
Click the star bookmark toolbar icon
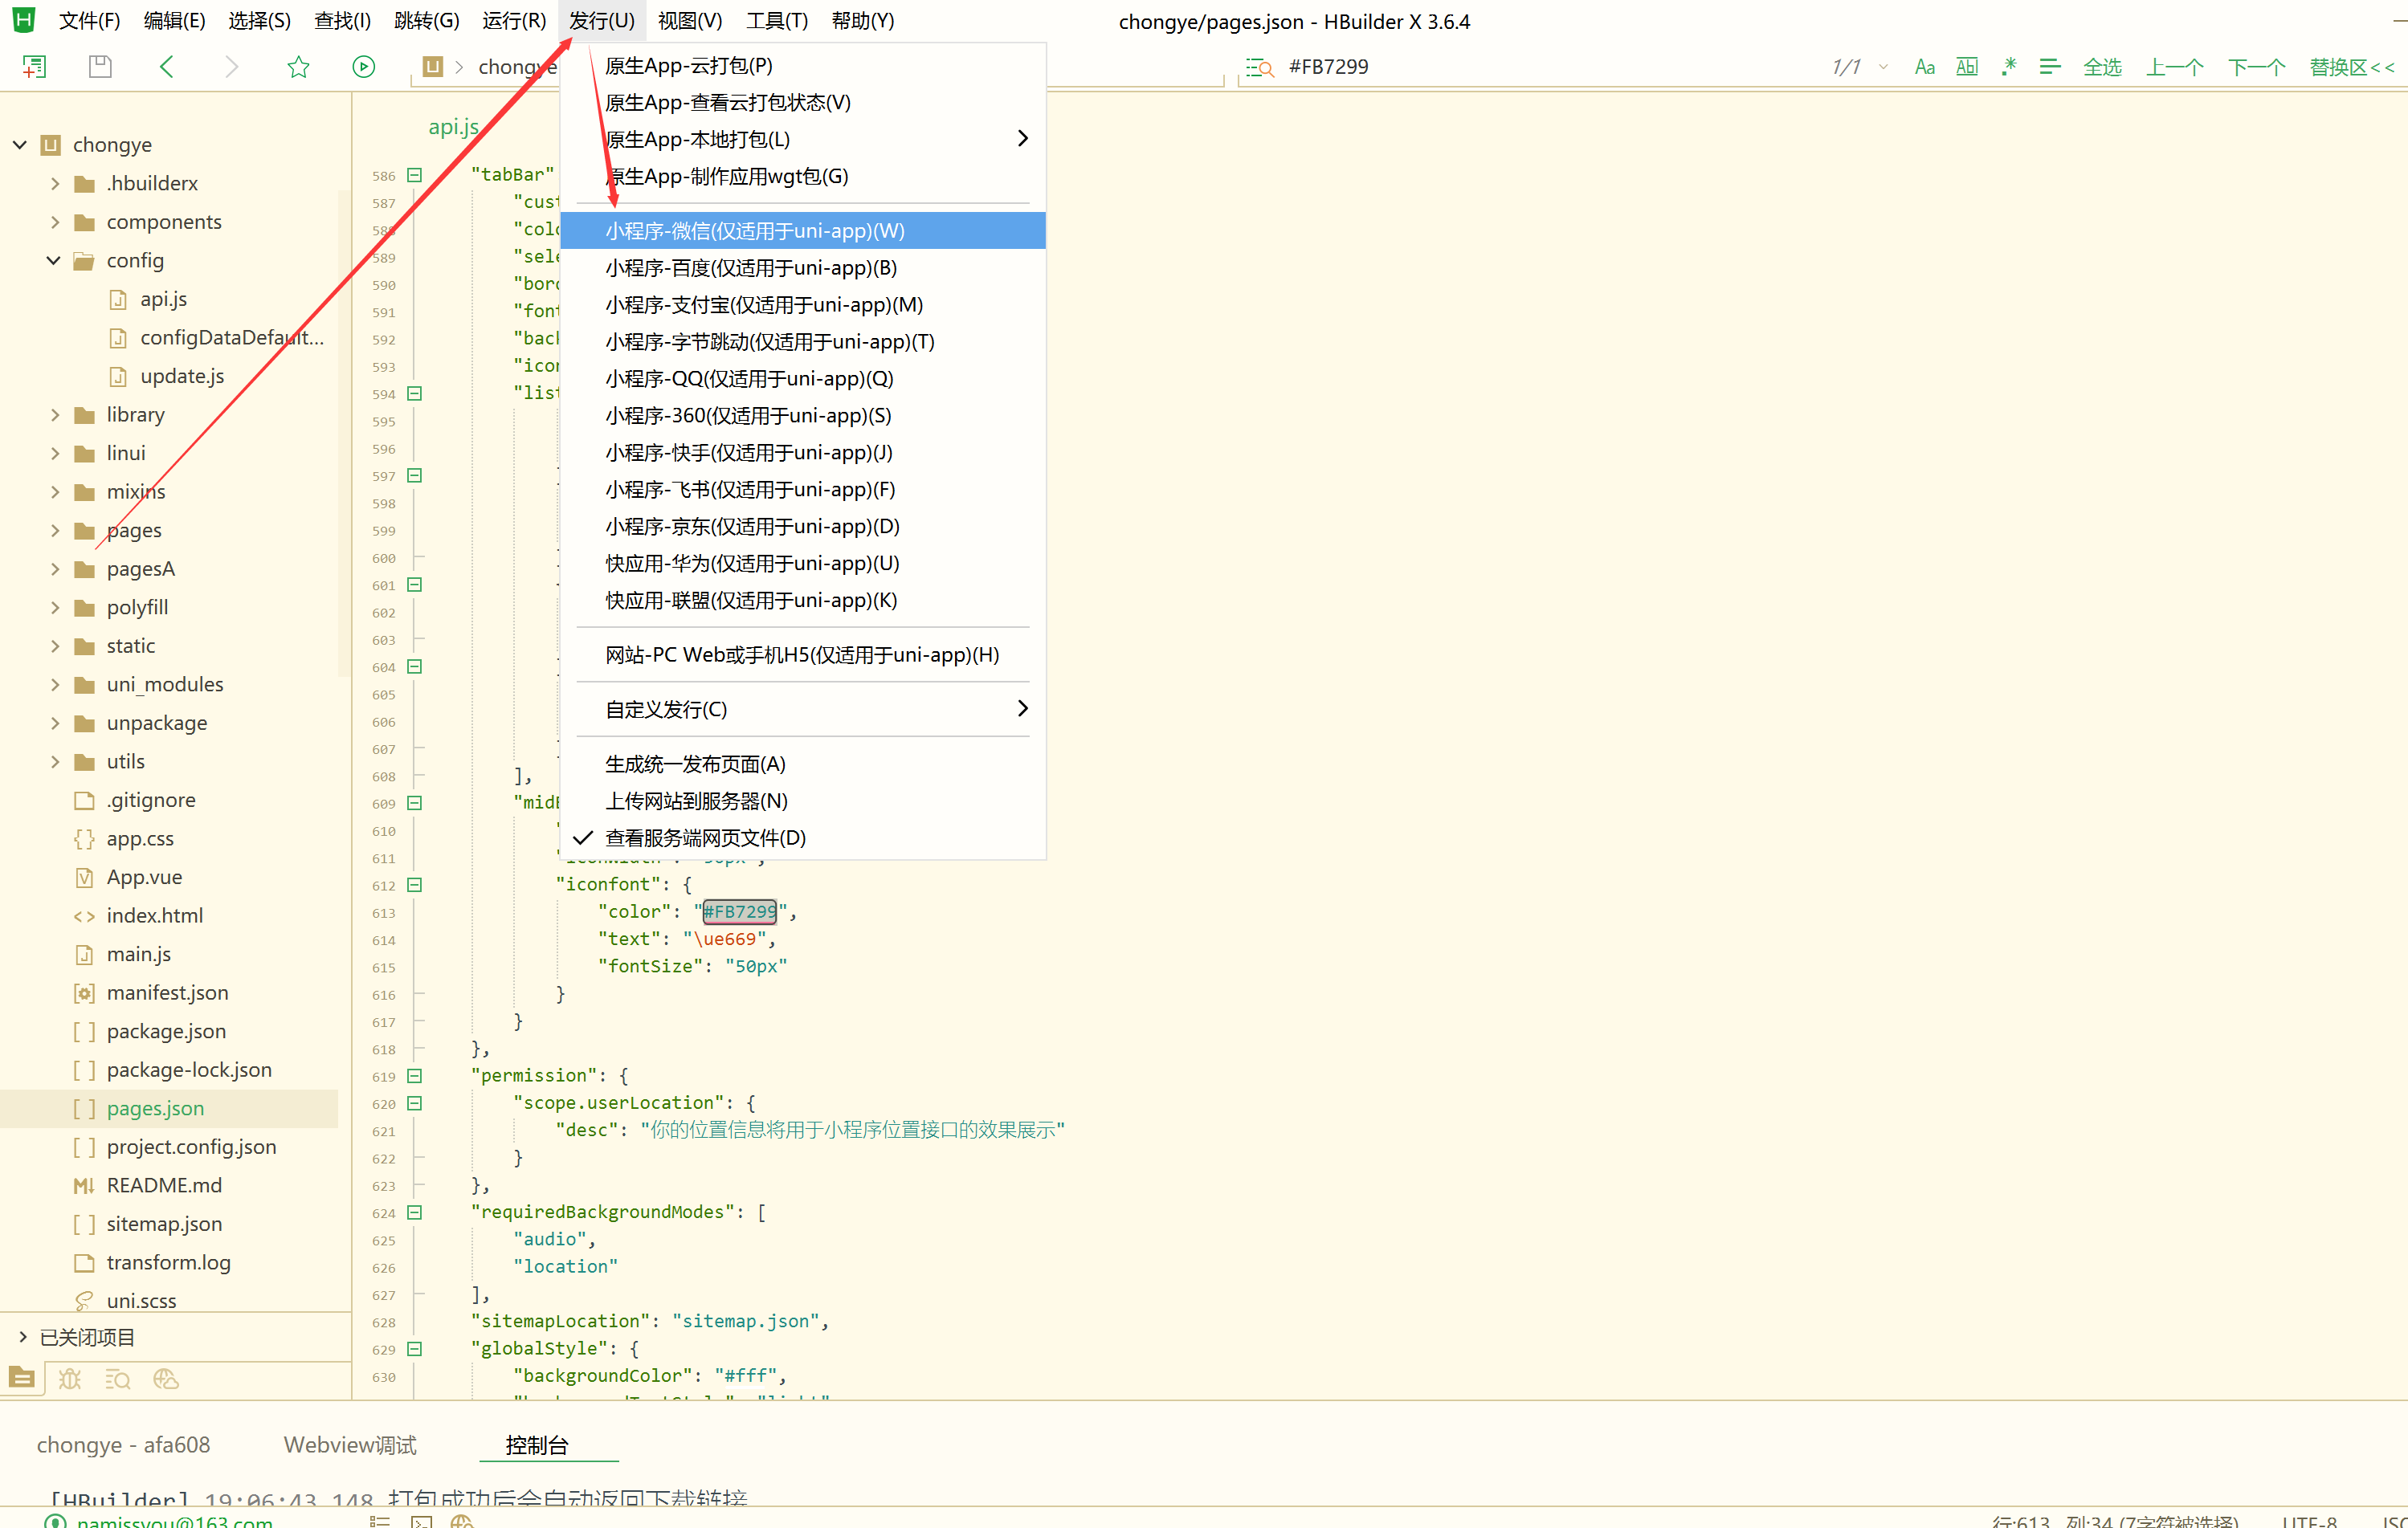[298, 67]
